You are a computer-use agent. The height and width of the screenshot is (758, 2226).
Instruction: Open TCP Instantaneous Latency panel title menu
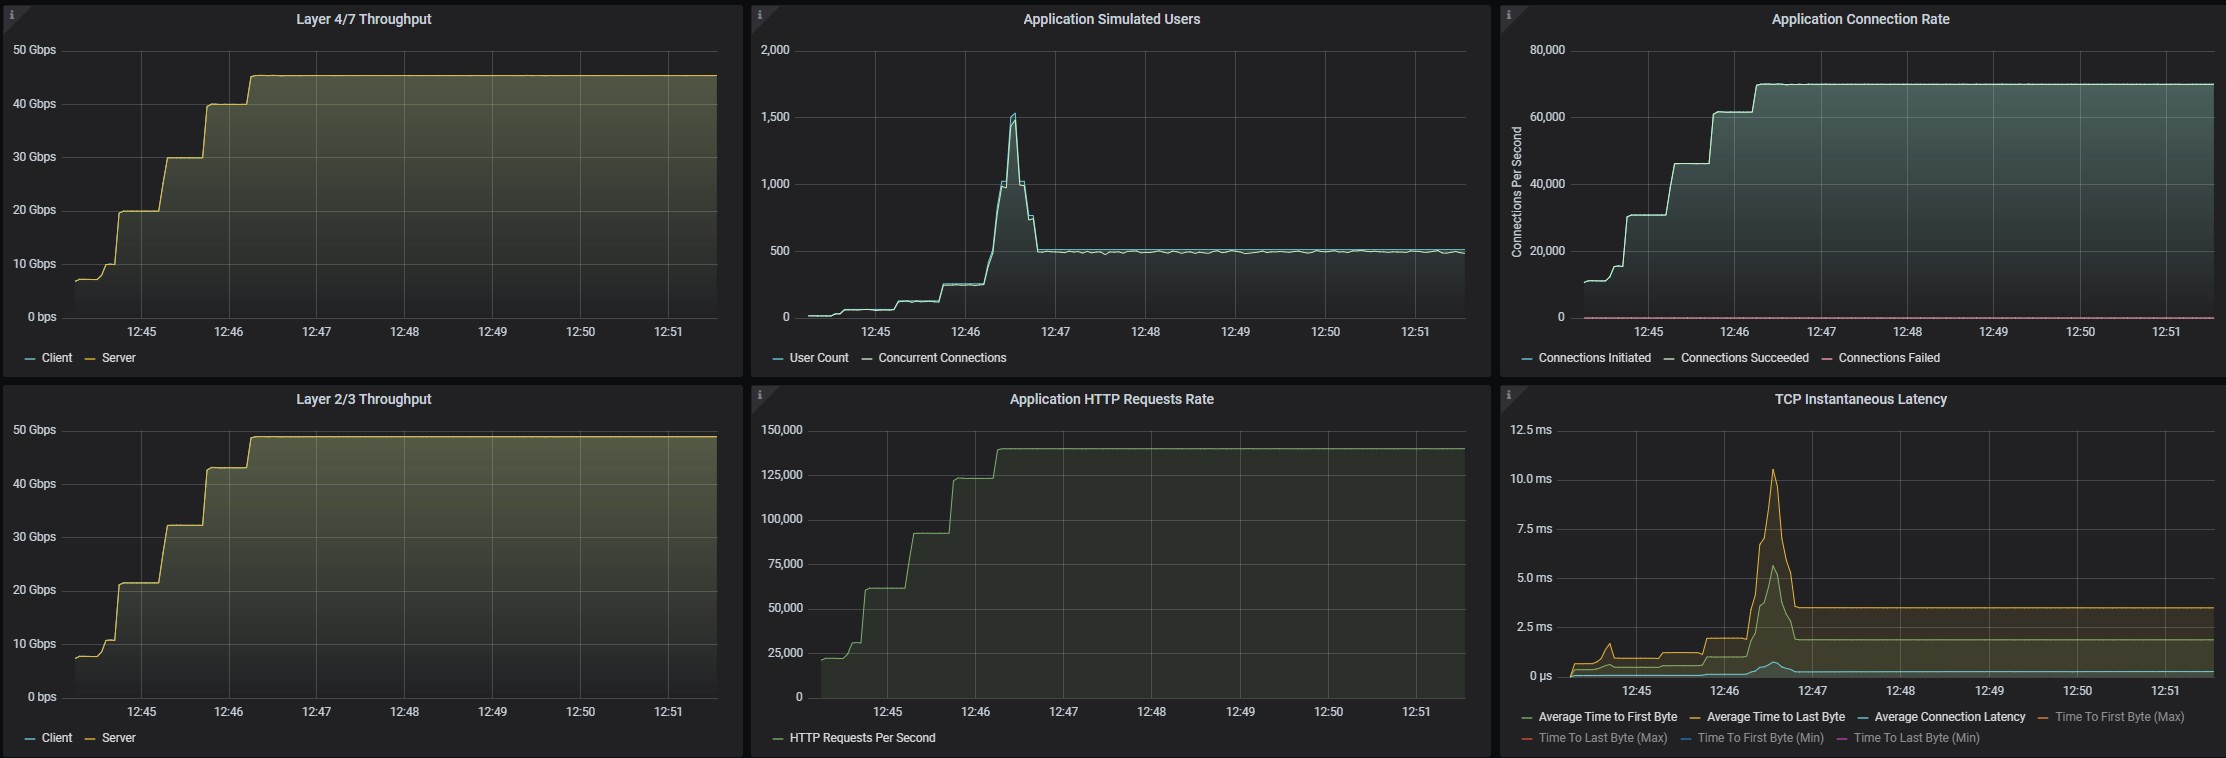[x=1860, y=399]
